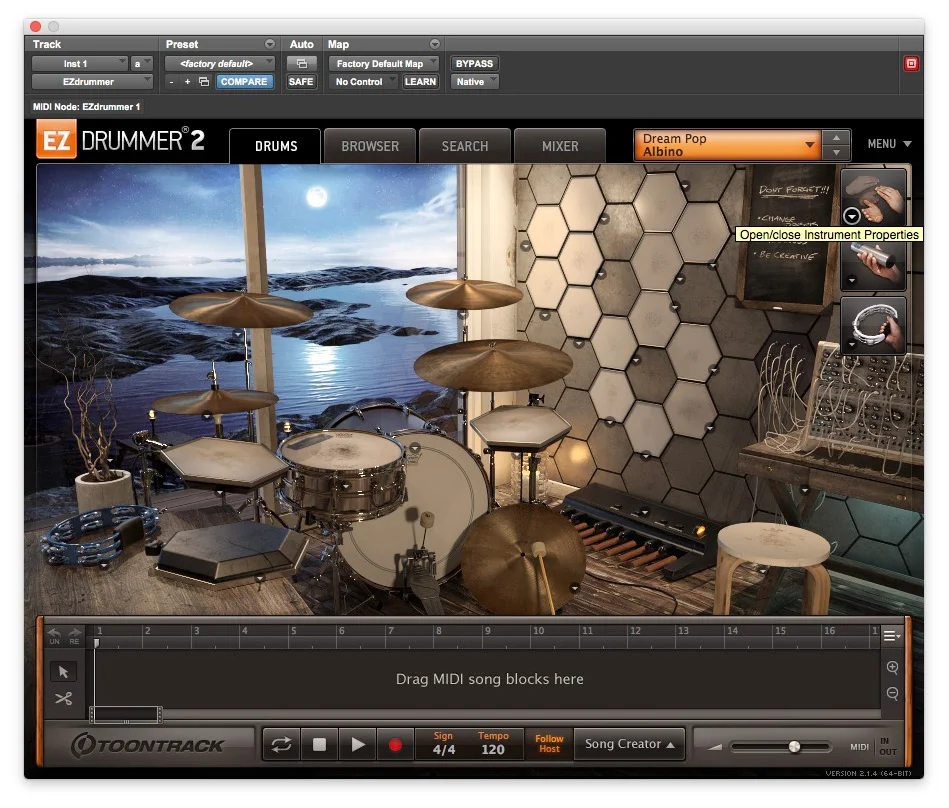Click the Toontrack logo

(x=147, y=744)
